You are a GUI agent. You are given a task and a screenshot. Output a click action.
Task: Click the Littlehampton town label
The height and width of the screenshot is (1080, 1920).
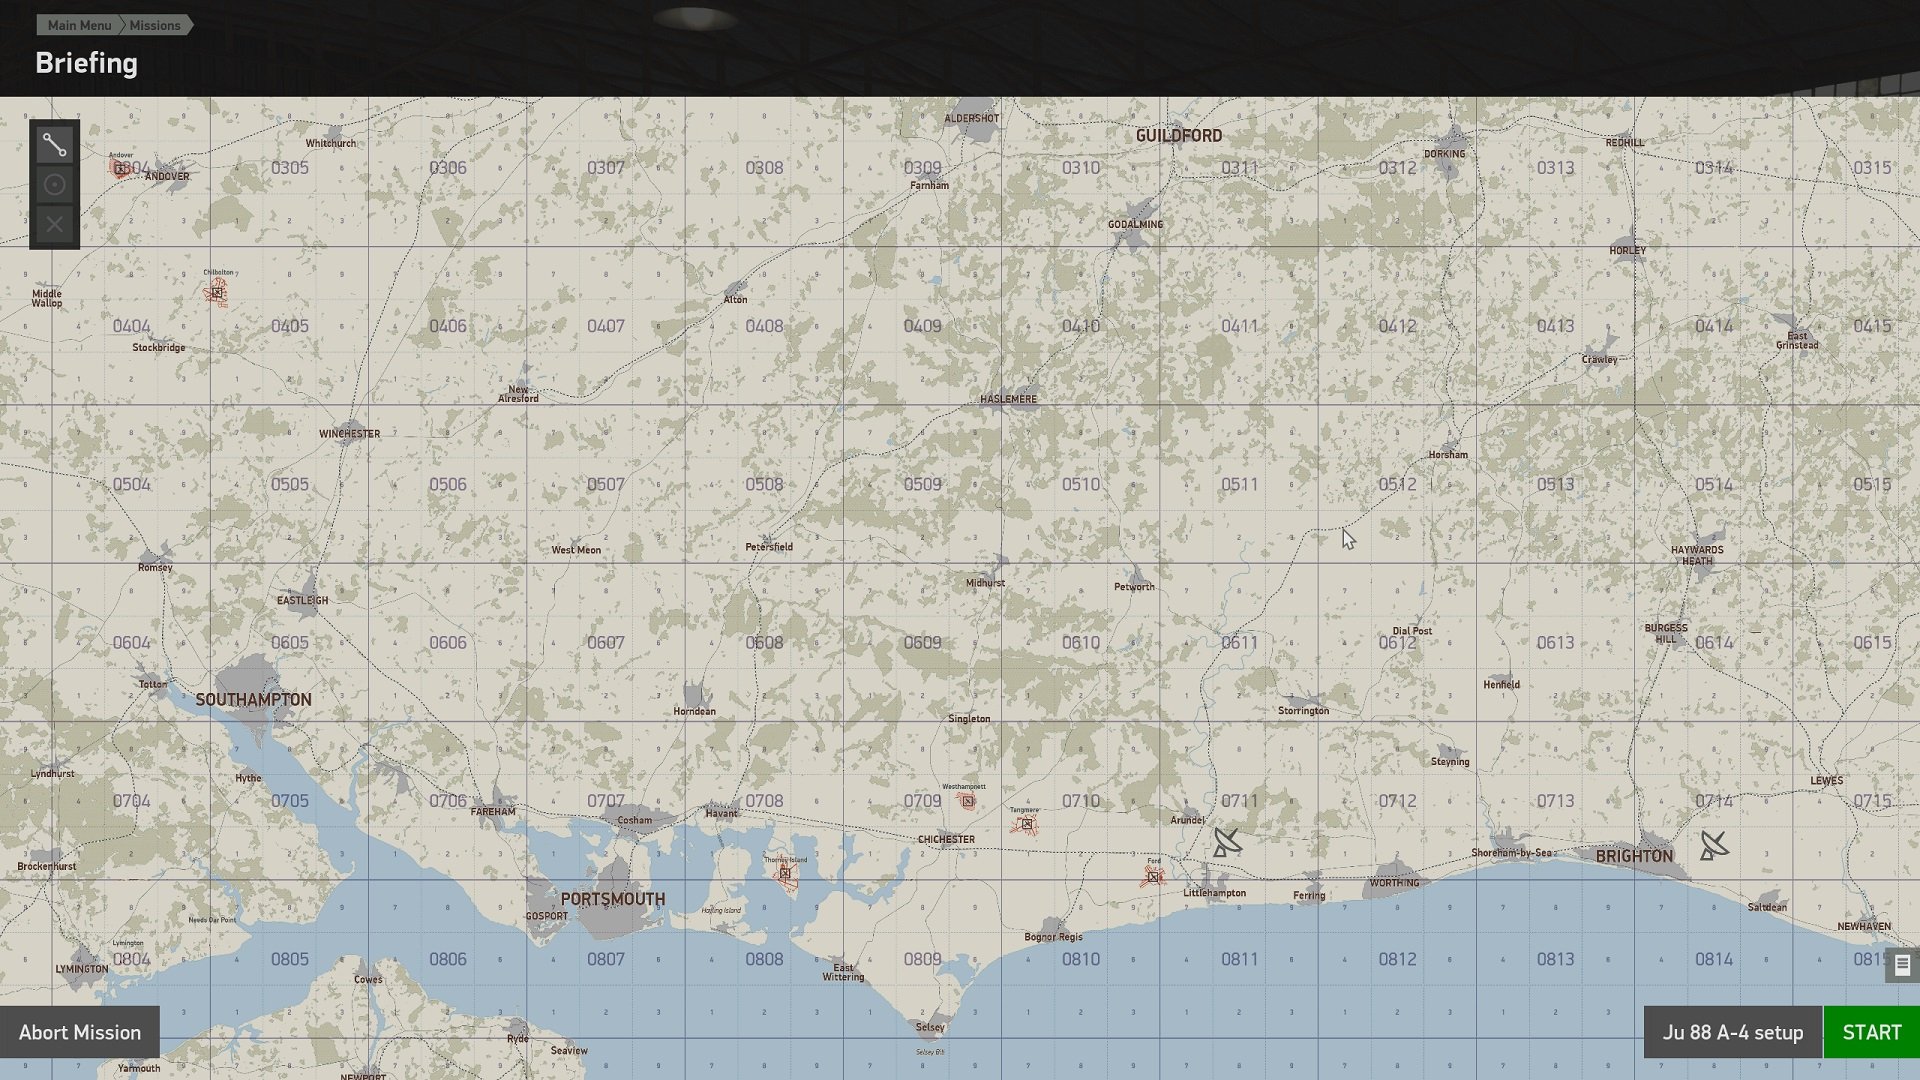[1214, 893]
